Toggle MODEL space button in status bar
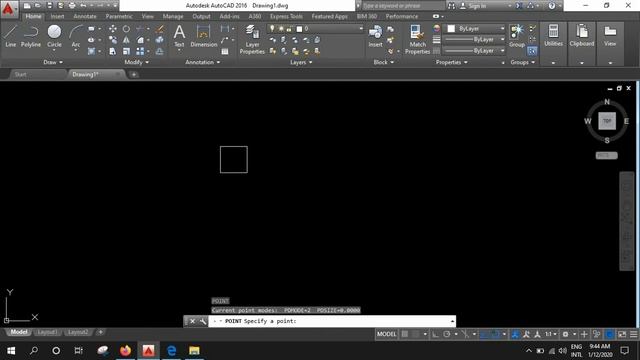640x360 pixels. [386, 334]
